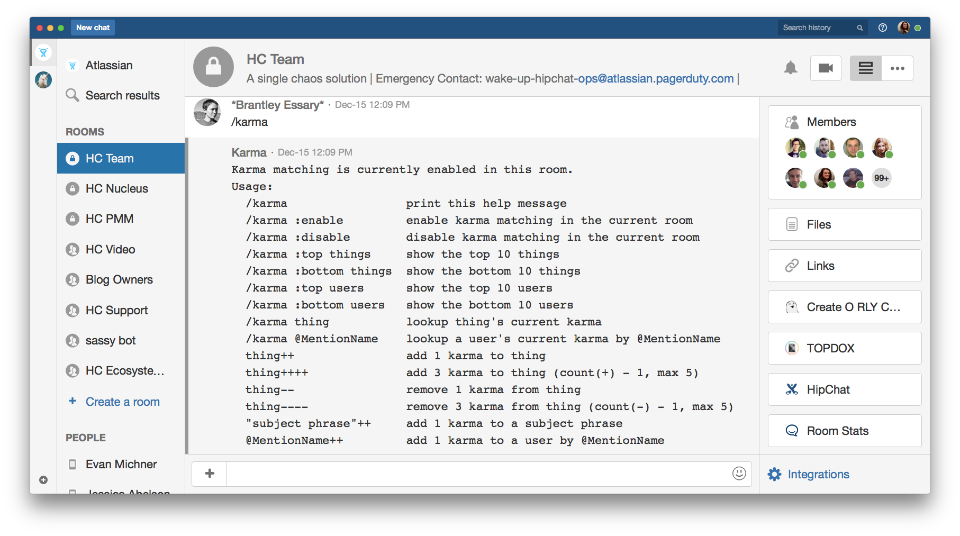
Task: Click Create a room link
Action: point(122,402)
